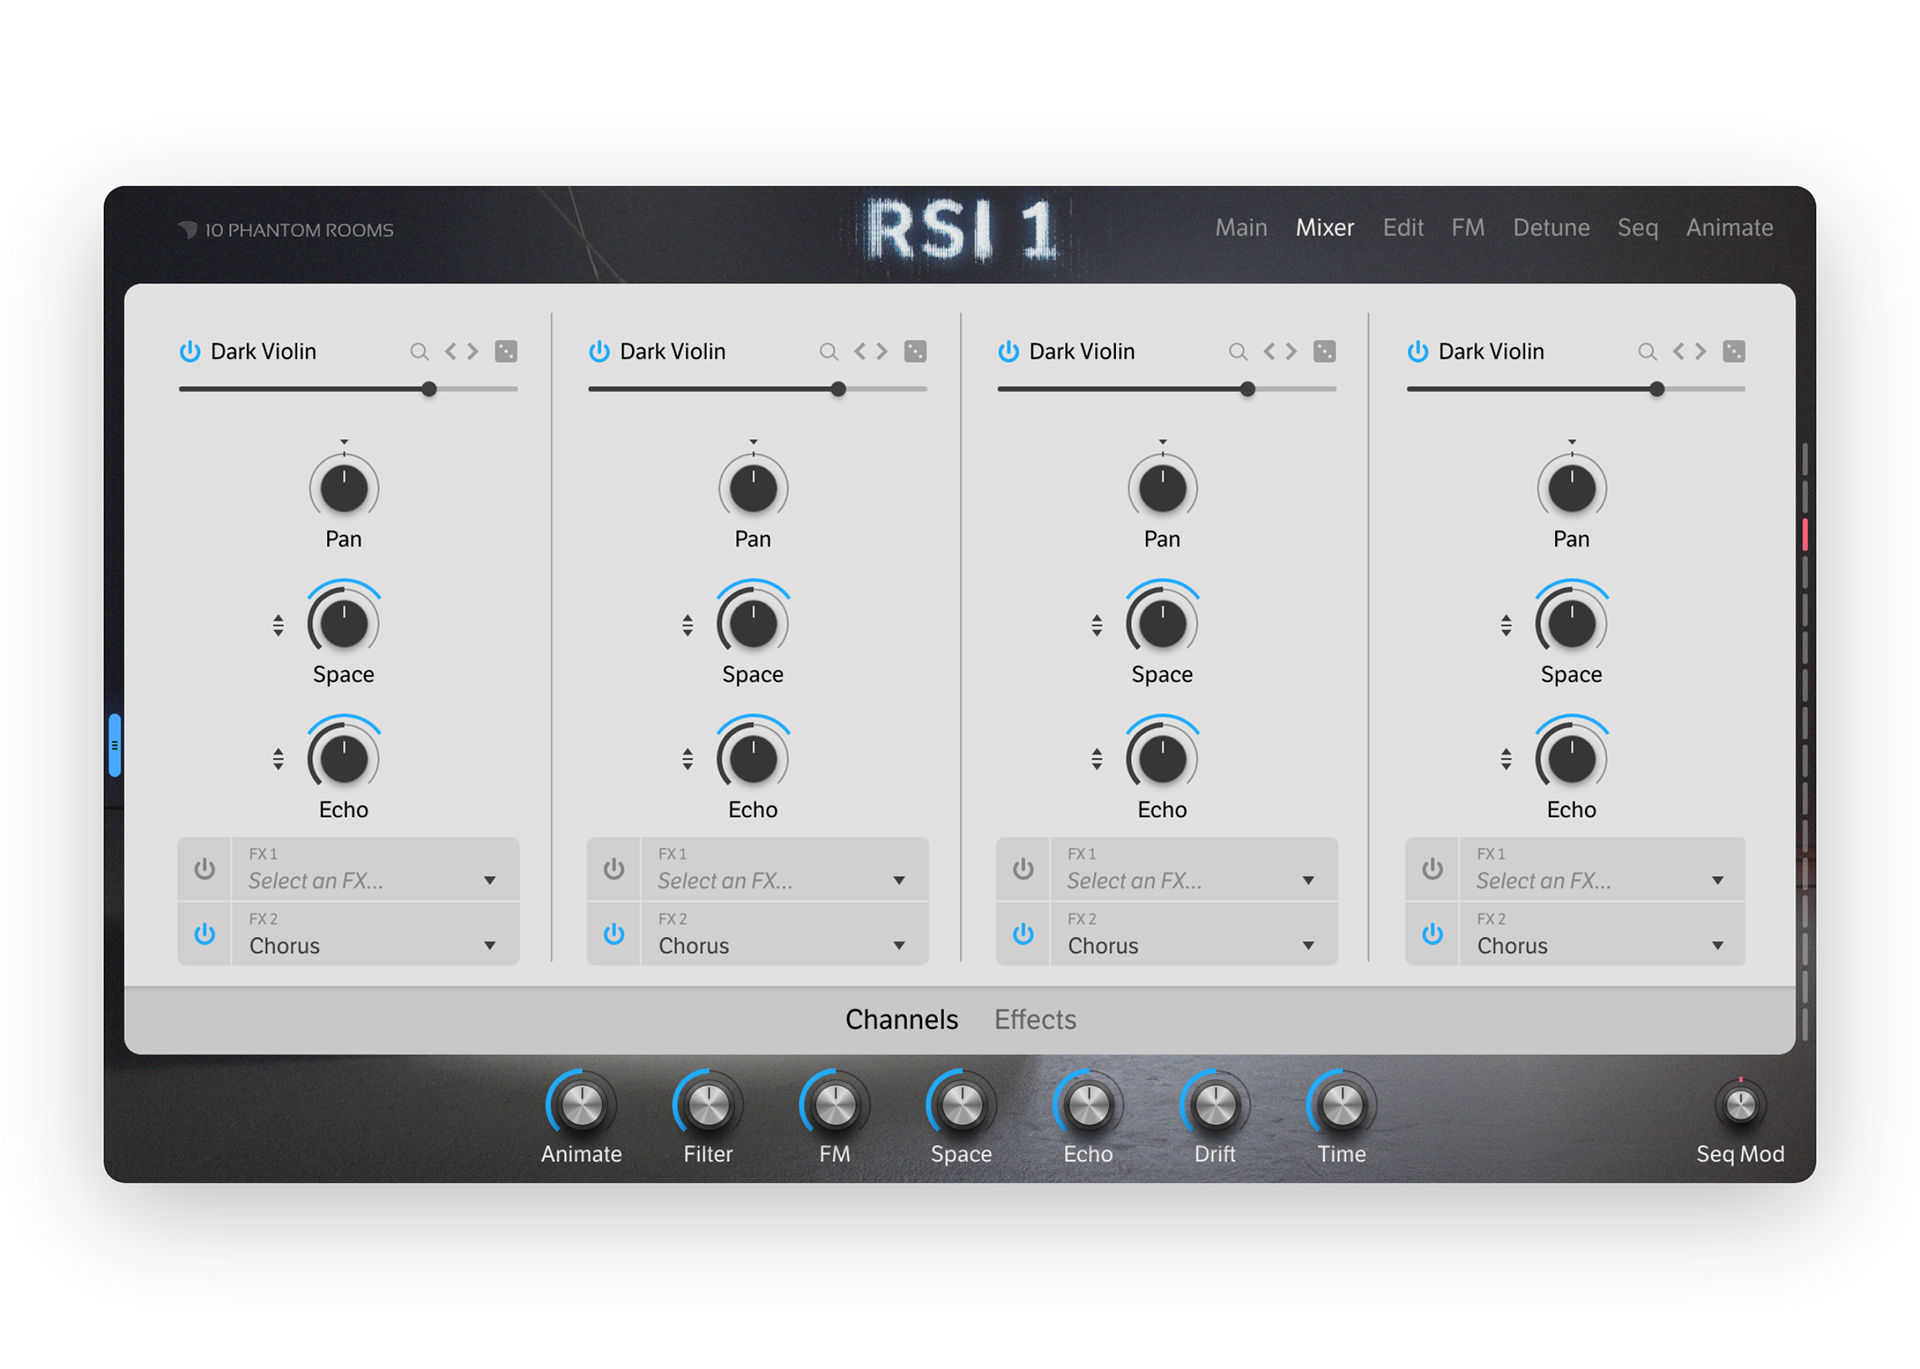Randomize fourth channel with dice icon

1734,351
